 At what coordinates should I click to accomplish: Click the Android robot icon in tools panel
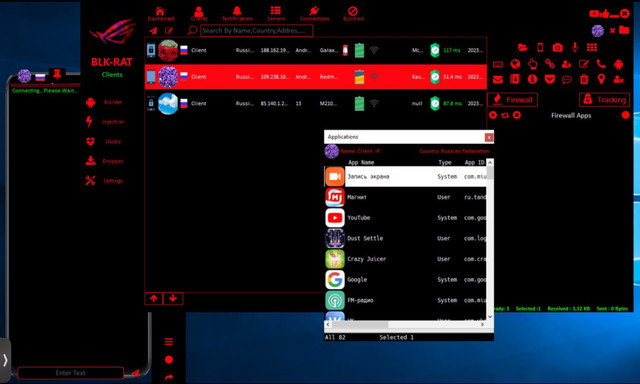[619, 64]
